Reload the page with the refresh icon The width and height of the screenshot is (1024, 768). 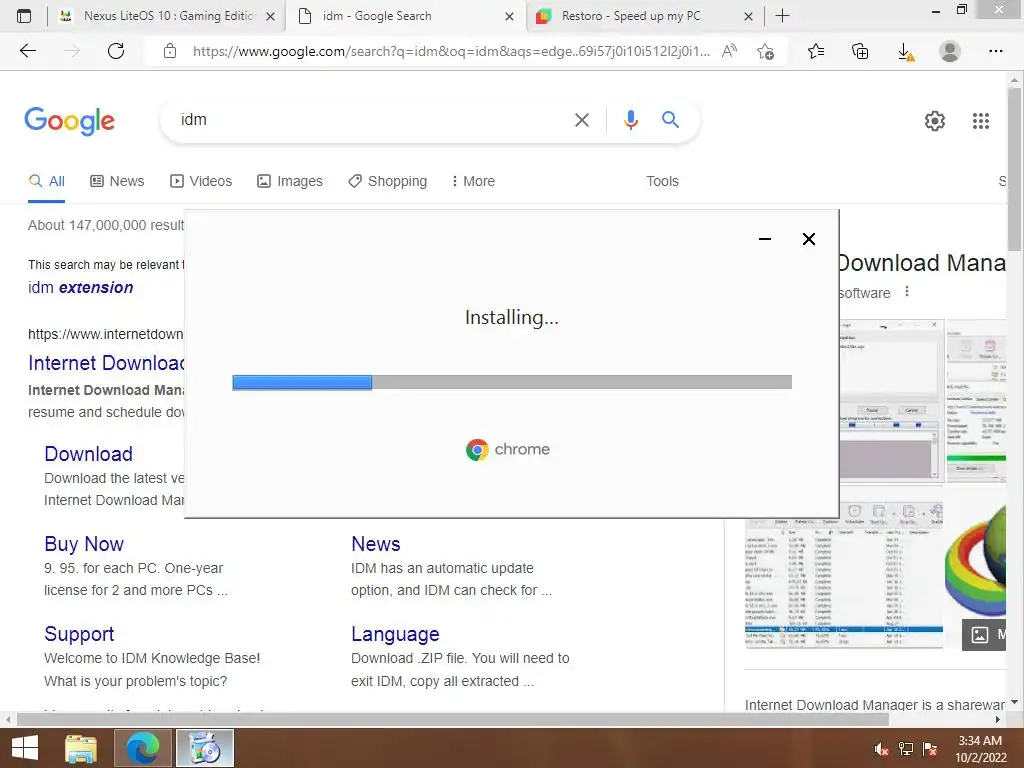(x=116, y=51)
